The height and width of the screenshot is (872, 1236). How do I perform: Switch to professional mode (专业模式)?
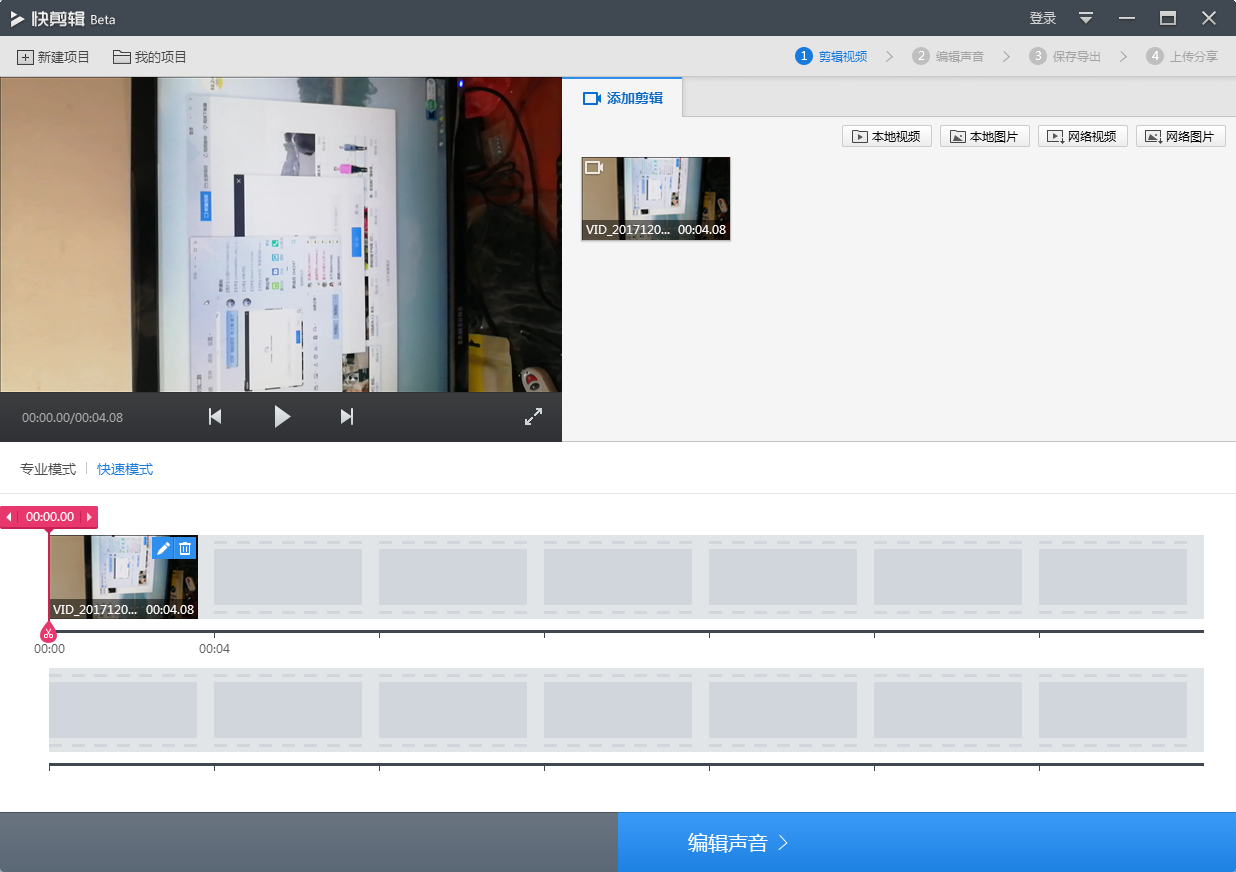(x=48, y=469)
